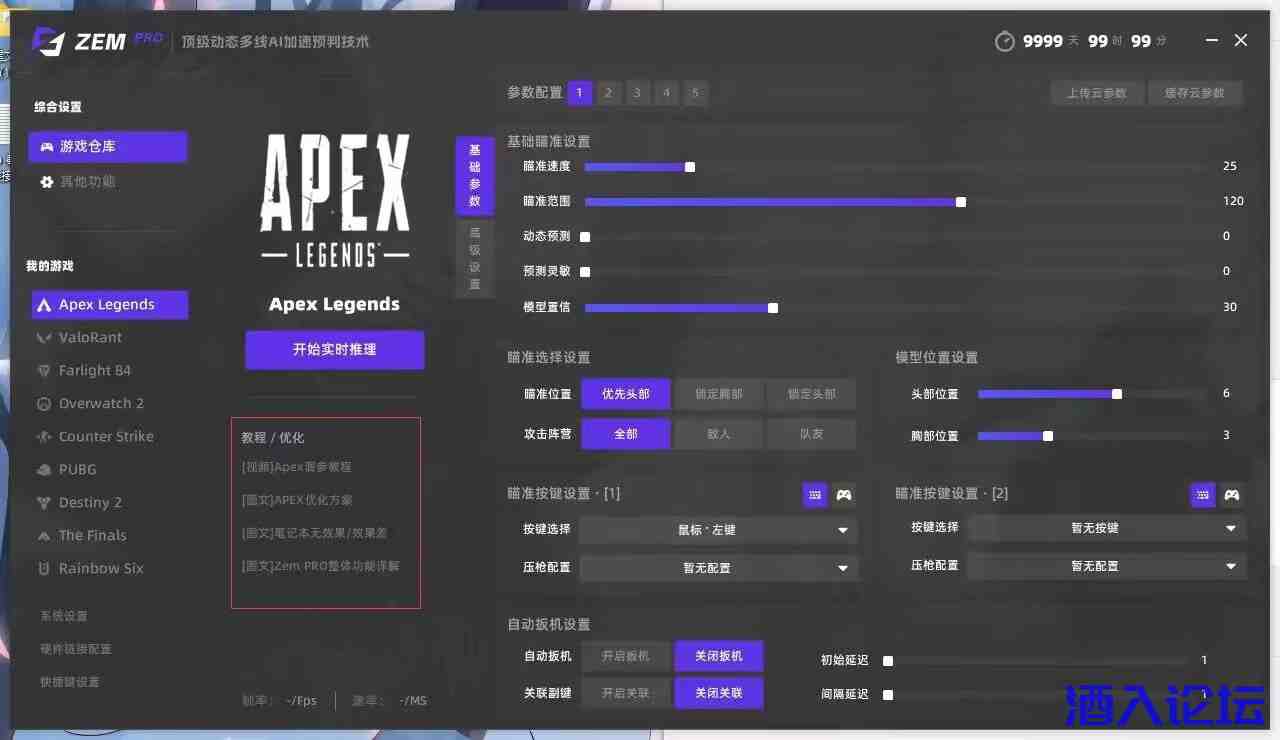
Task: Choose PUBG from the games sidebar
Action: [77, 470]
